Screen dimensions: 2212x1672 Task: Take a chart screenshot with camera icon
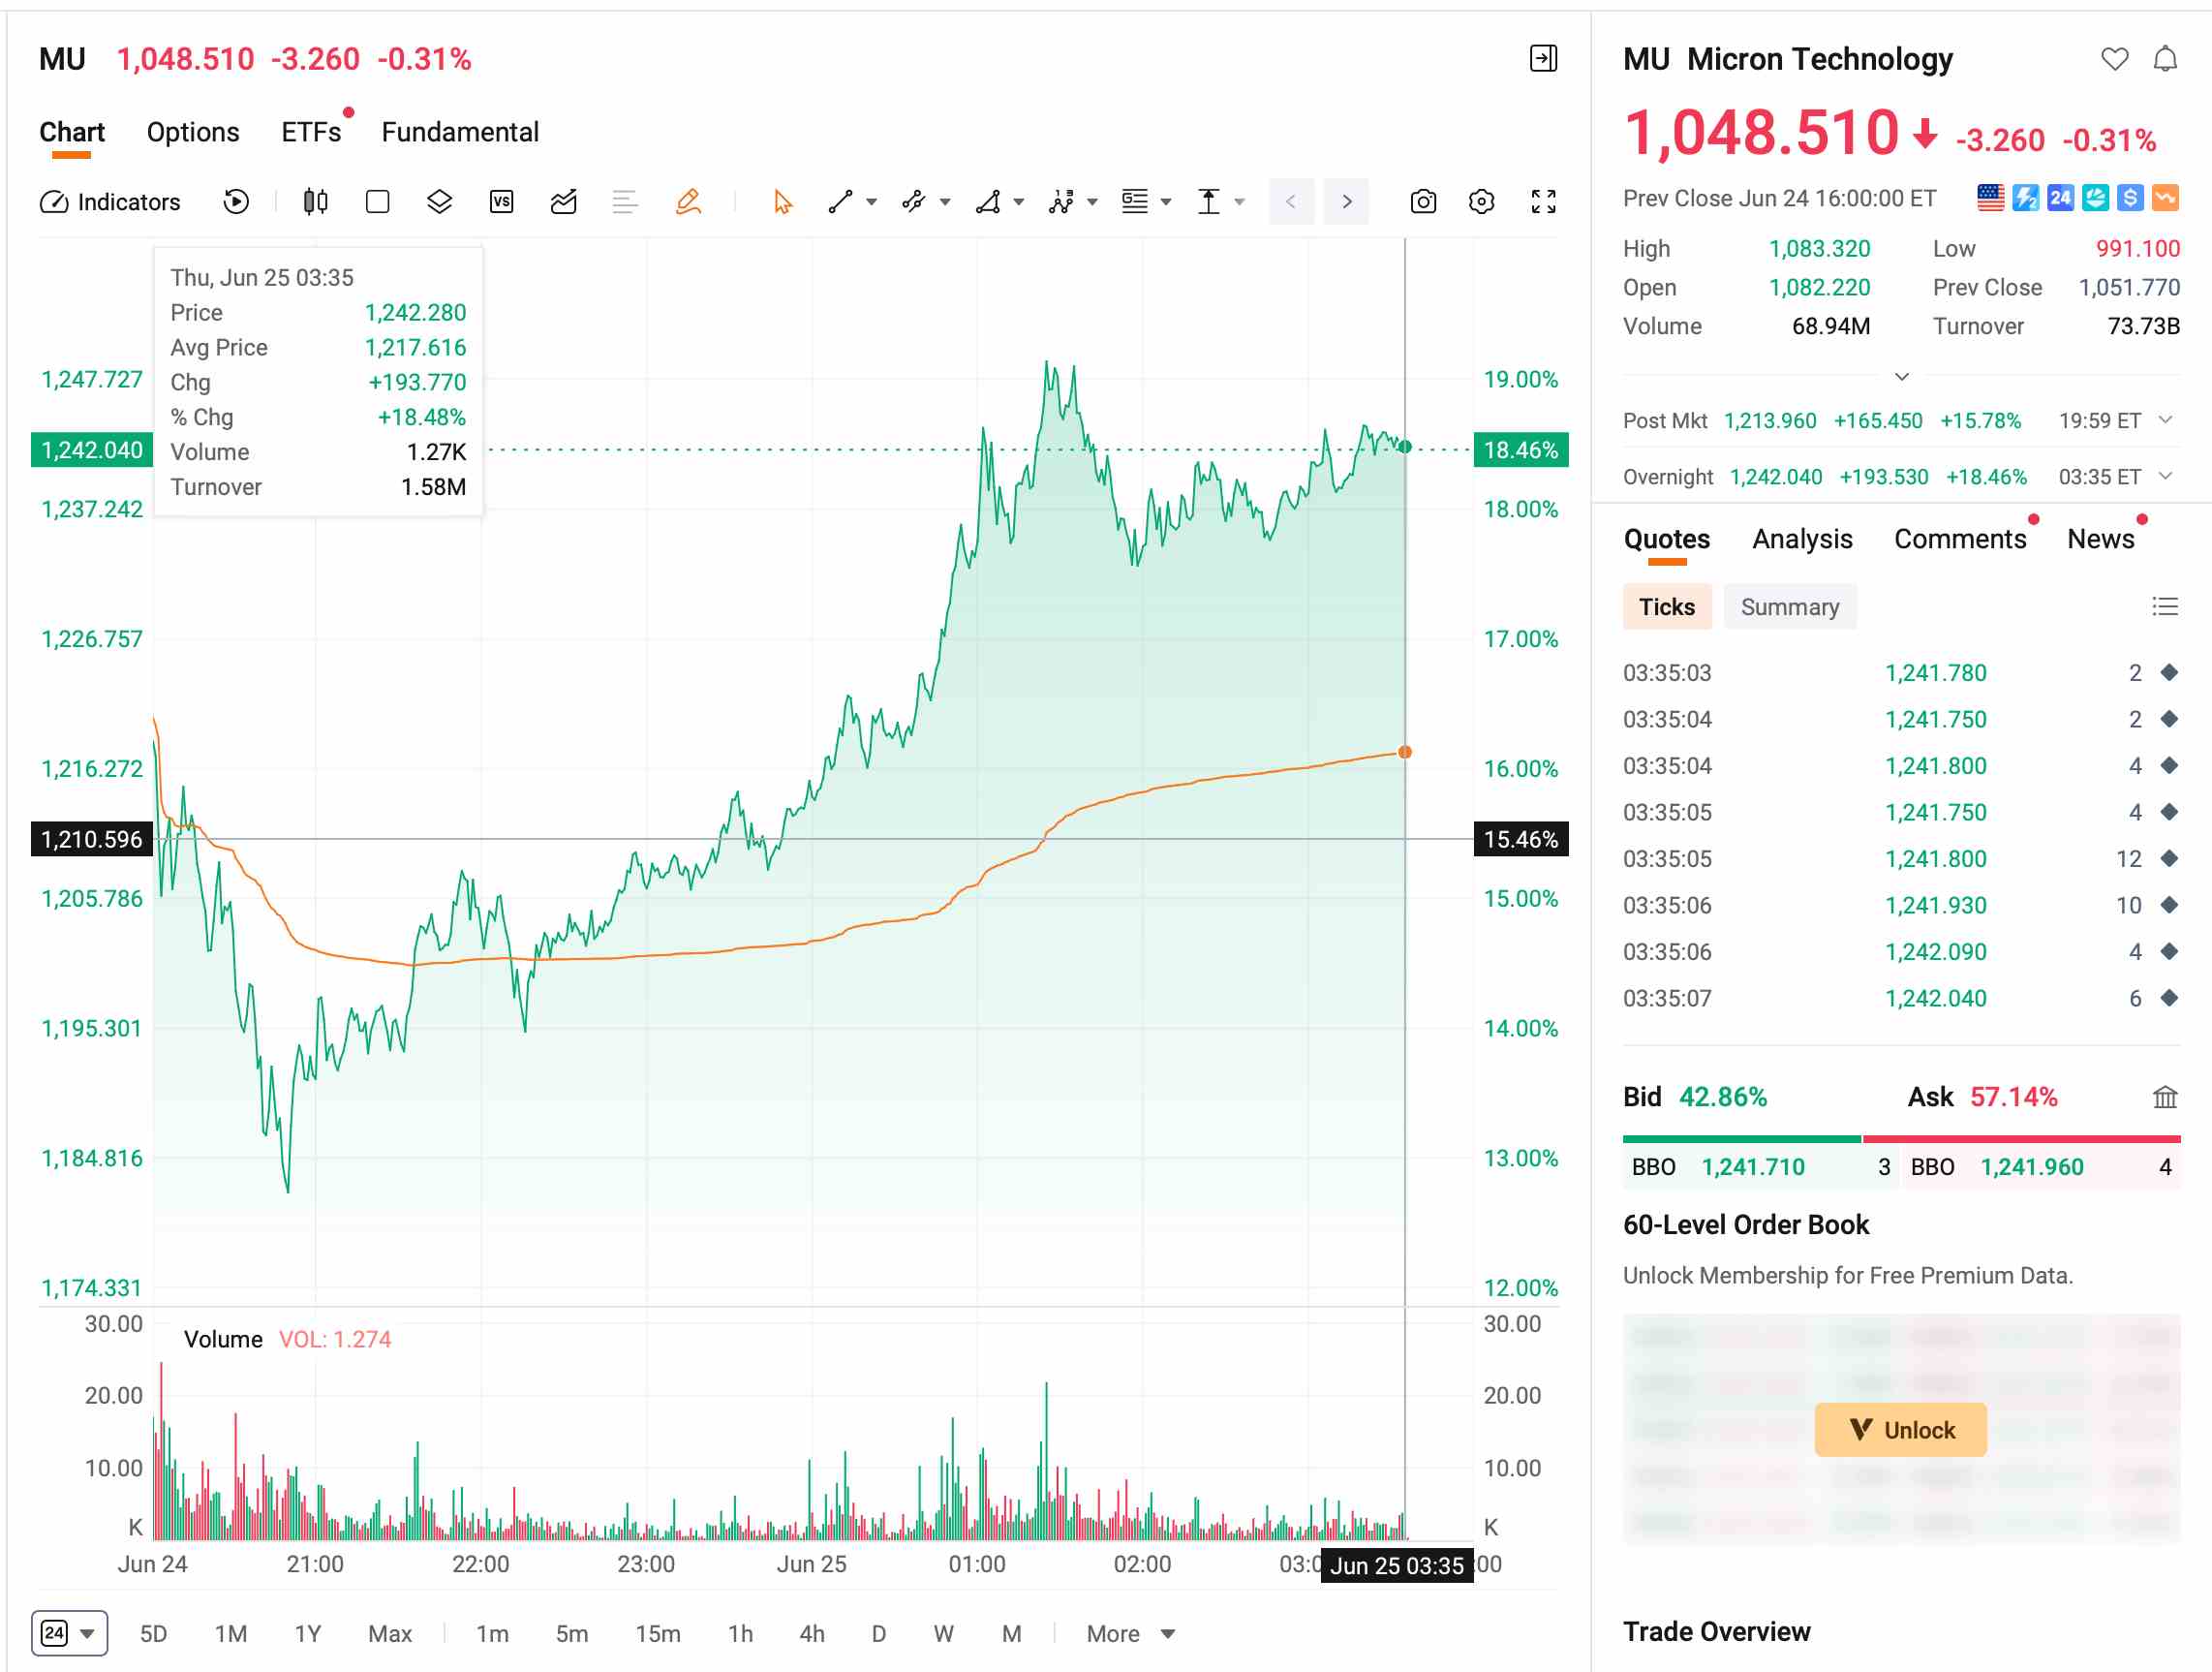click(x=1423, y=202)
